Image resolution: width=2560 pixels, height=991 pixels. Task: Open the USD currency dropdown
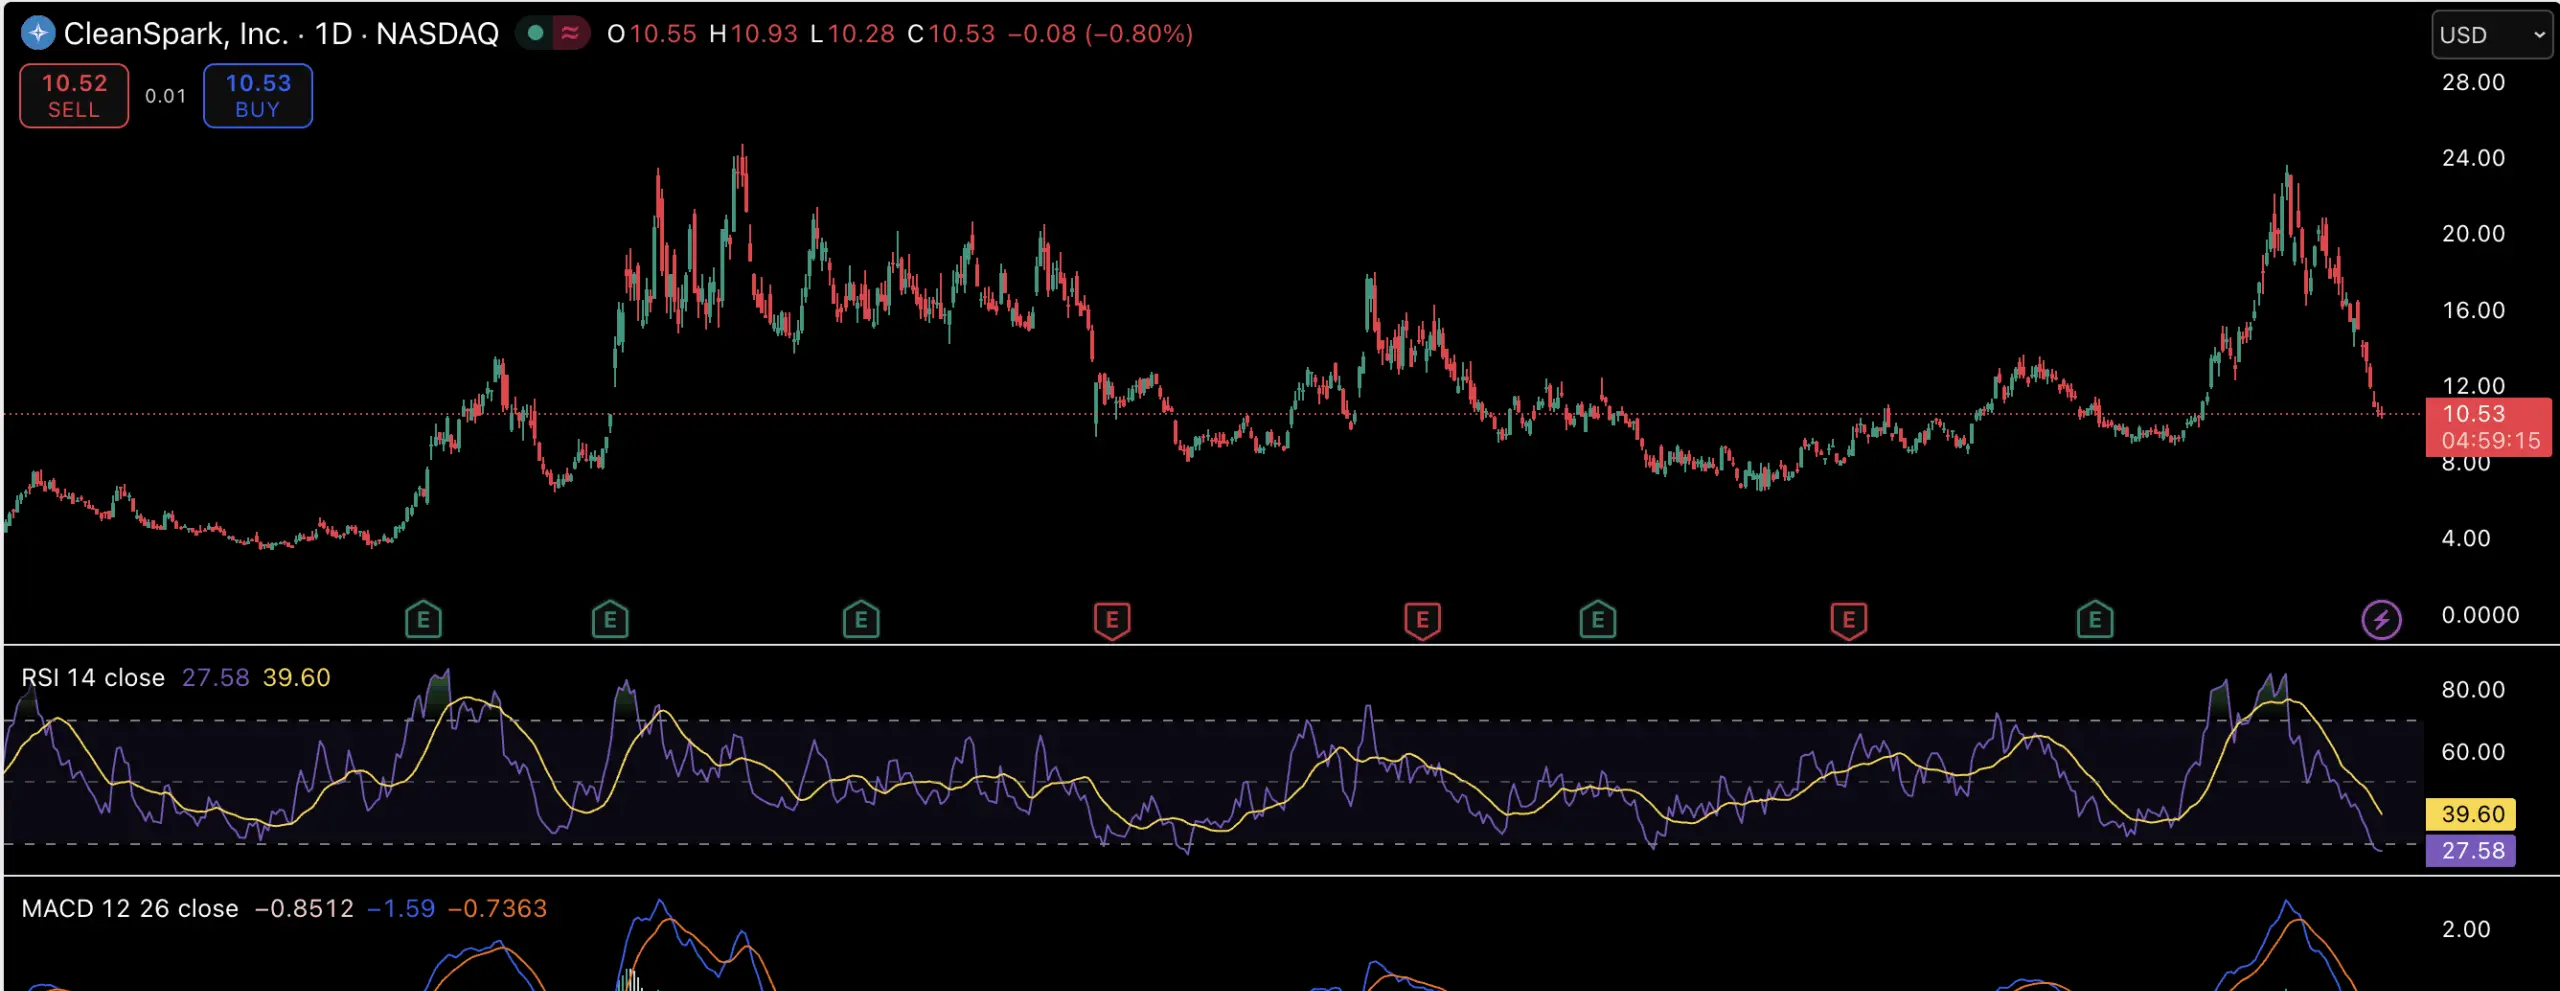pos(2491,35)
